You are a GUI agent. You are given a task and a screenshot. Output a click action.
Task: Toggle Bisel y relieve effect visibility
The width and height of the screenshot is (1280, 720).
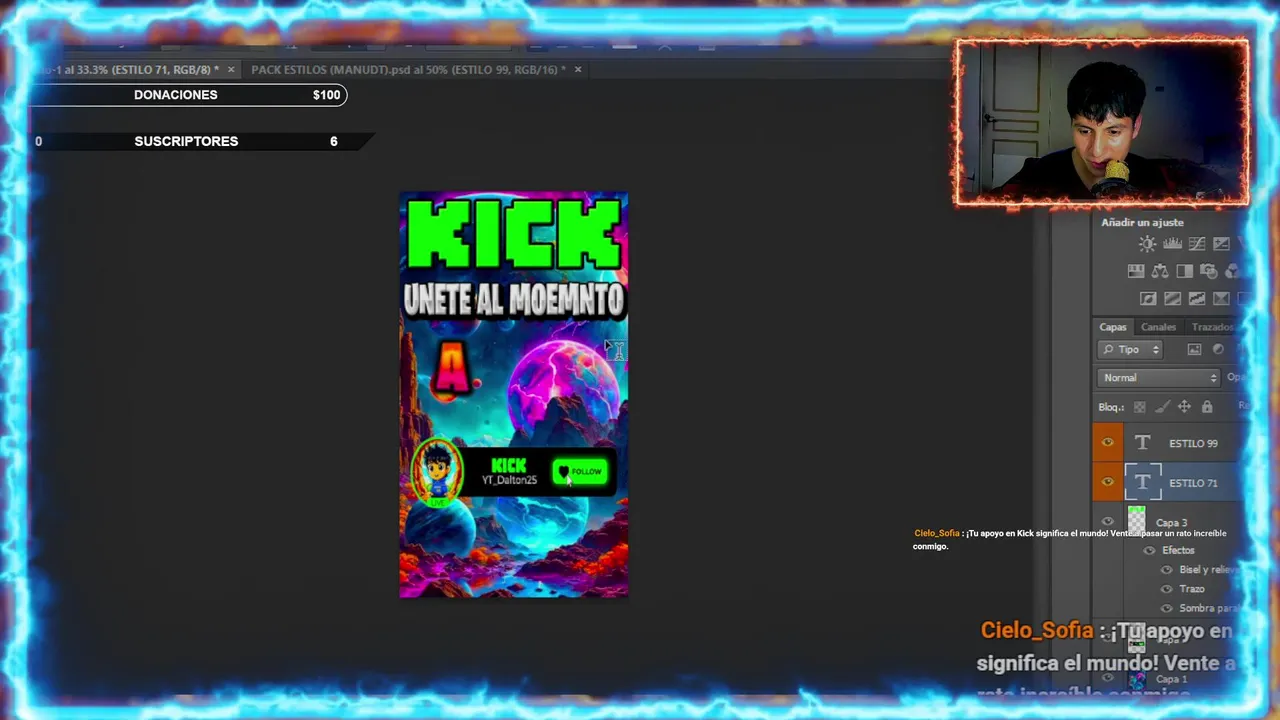(x=1166, y=569)
